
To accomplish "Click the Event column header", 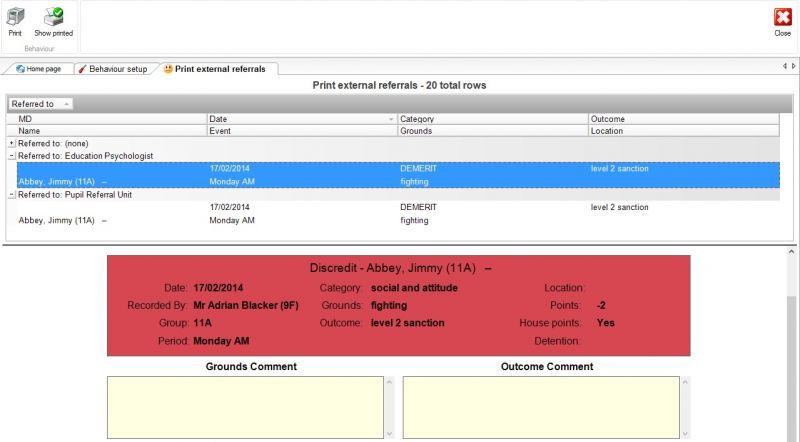I will (x=302, y=131).
